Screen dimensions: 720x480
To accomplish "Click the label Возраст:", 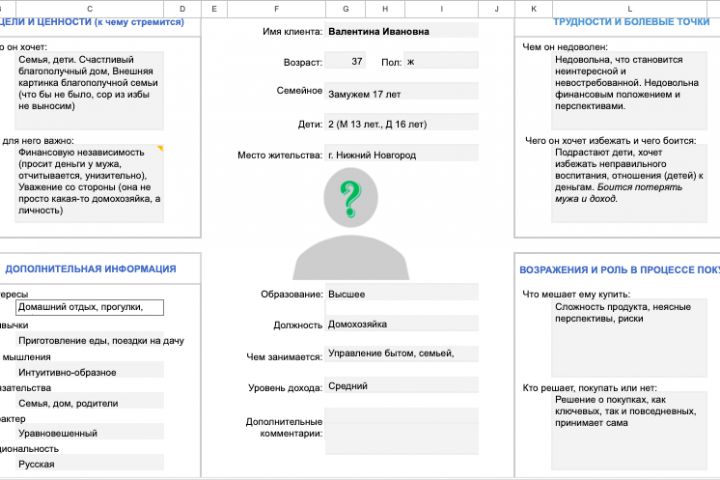I will tap(303, 62).
